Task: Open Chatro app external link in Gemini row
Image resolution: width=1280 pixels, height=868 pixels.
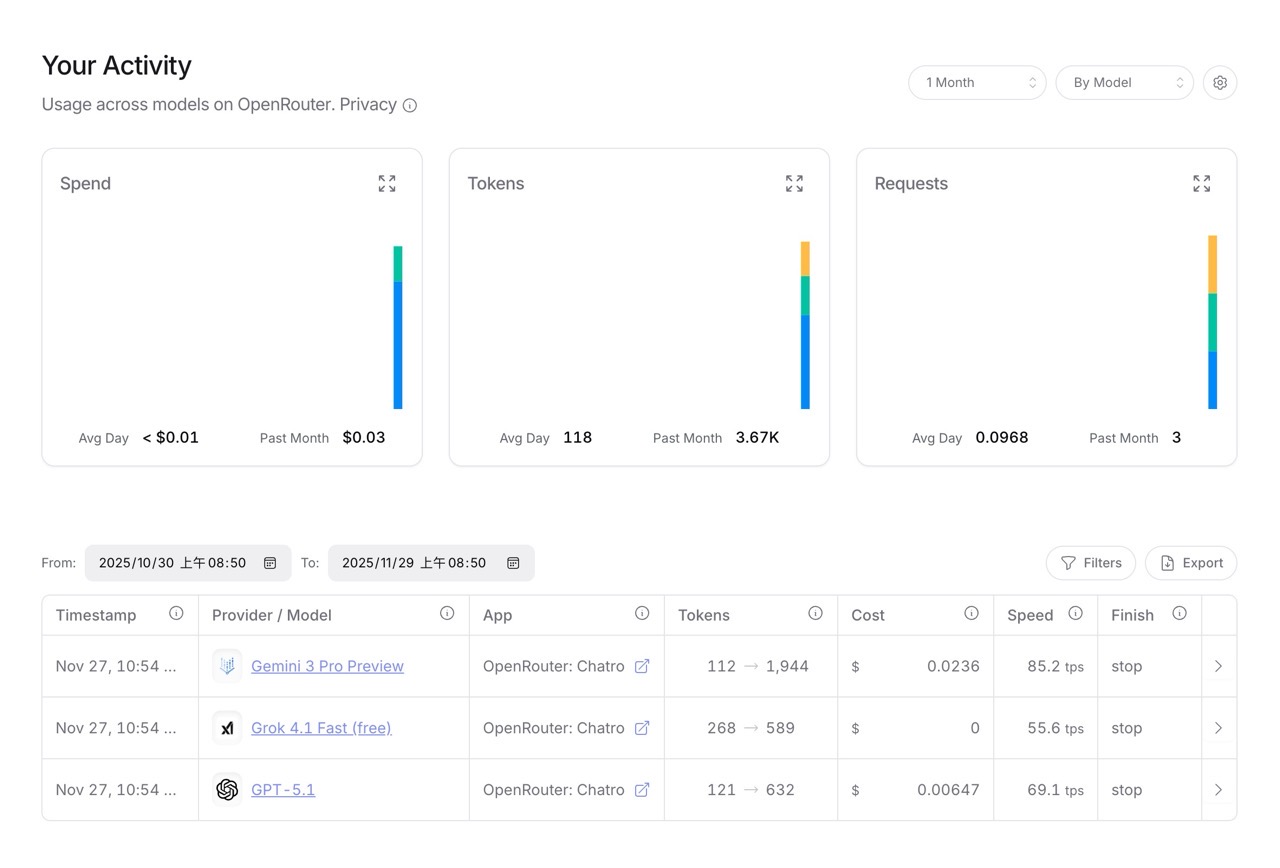Action: tap(642, 667)
